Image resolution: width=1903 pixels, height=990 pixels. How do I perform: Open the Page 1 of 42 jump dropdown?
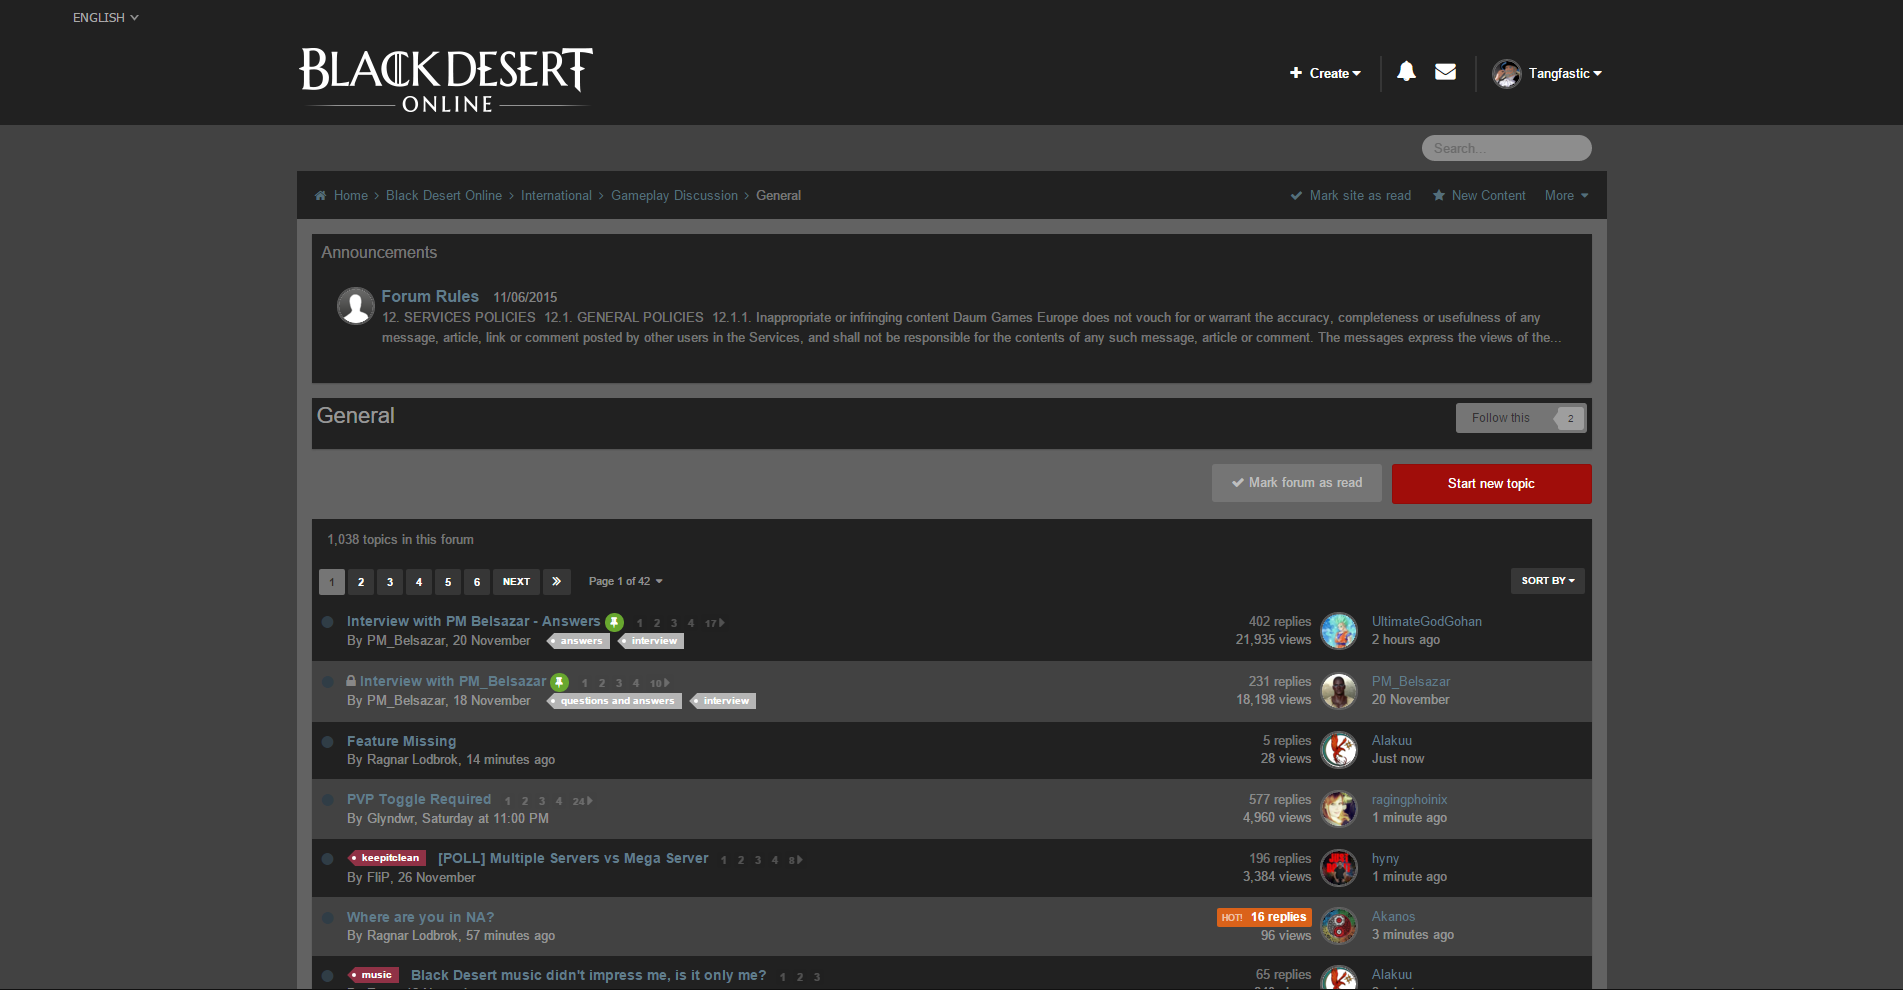[625, 581]
